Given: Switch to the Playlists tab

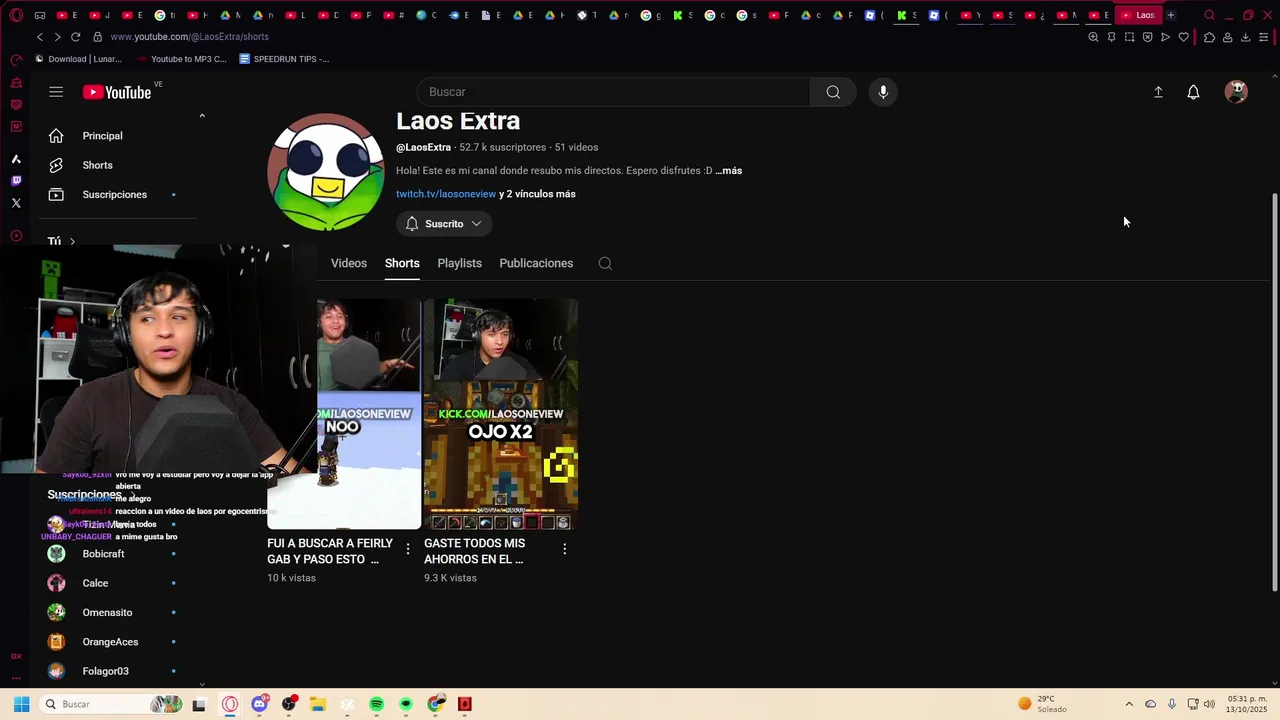Looking at the screenshot, I should pos(459,263).
